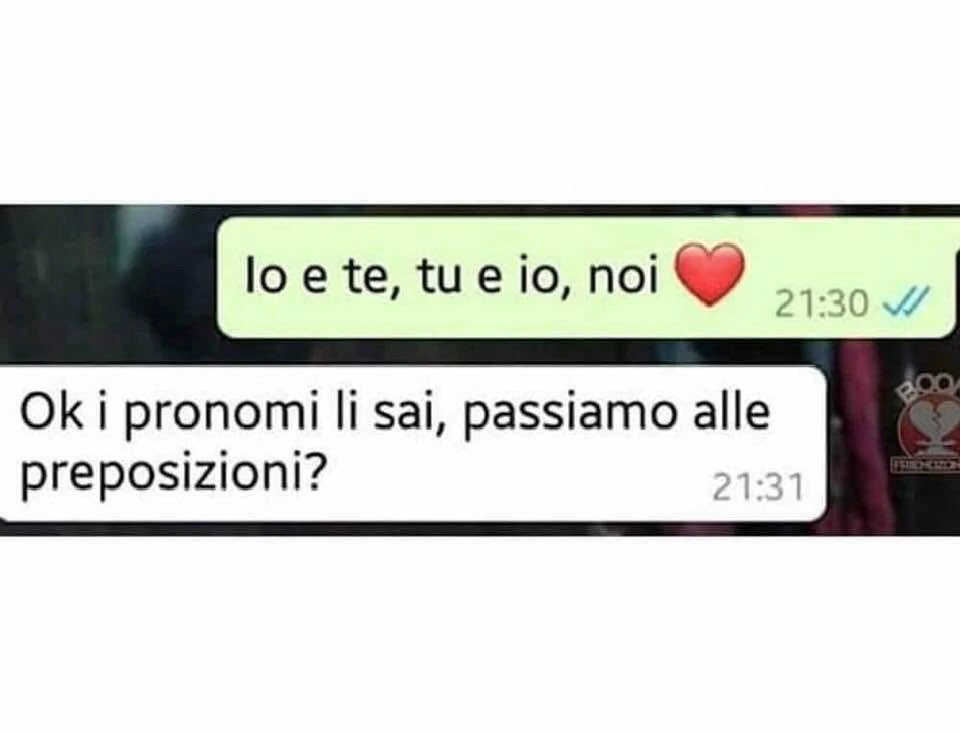
Task: Select the 21:31 timestamp
Action: pyautogui.click(x=758, y=488)
